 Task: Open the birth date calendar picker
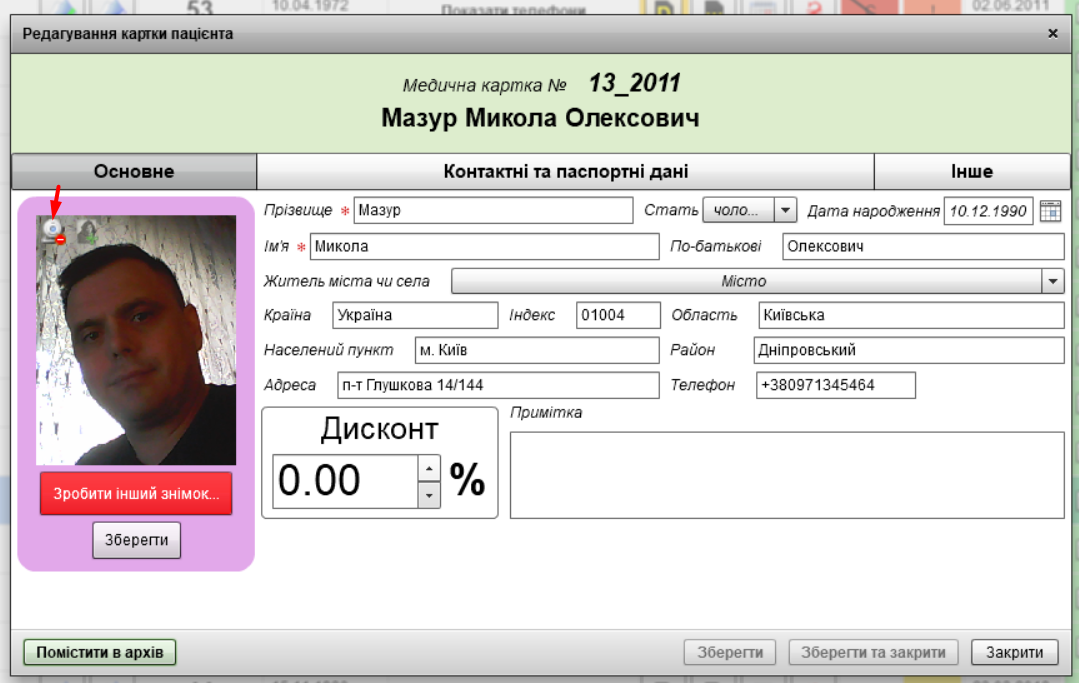tap(1049, 210)
